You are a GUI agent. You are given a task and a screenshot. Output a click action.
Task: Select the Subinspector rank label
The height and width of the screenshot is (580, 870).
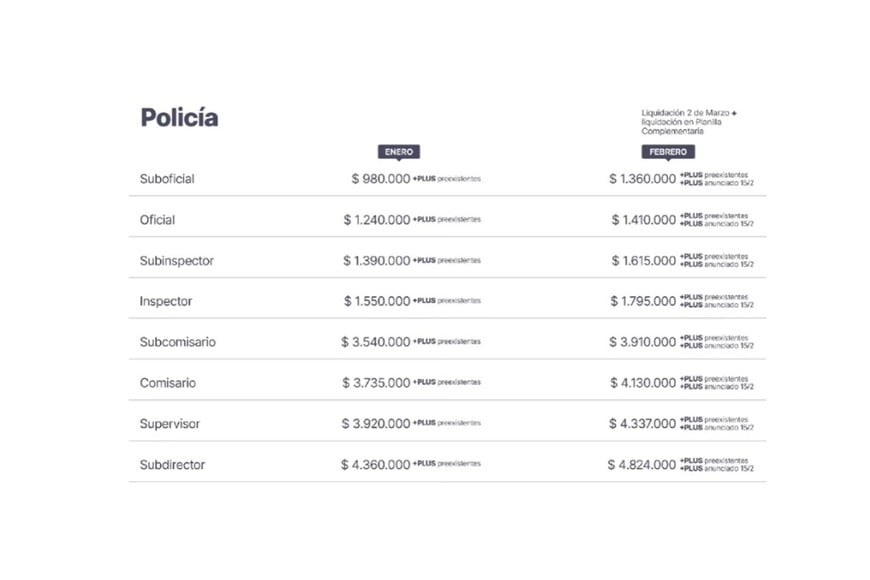[177, 261]
